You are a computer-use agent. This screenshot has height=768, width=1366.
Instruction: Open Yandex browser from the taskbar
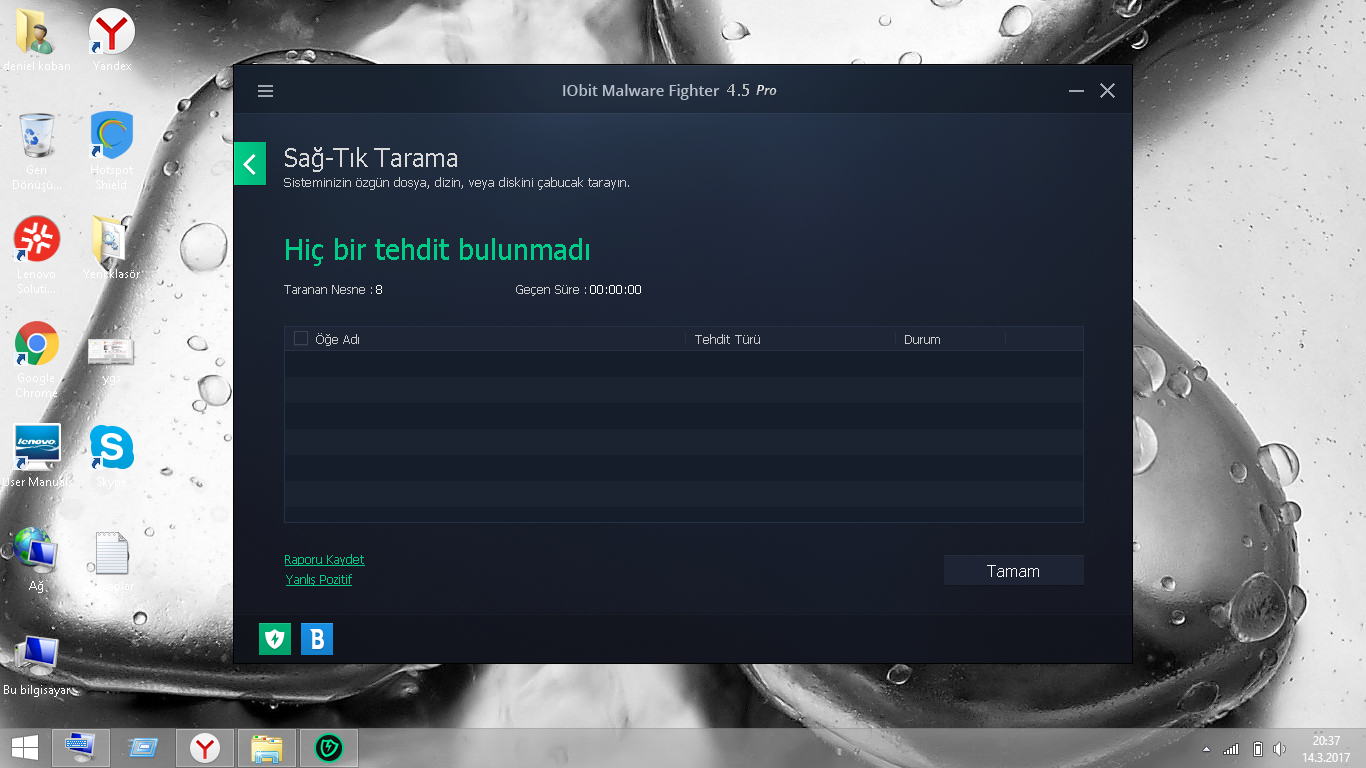205,747
